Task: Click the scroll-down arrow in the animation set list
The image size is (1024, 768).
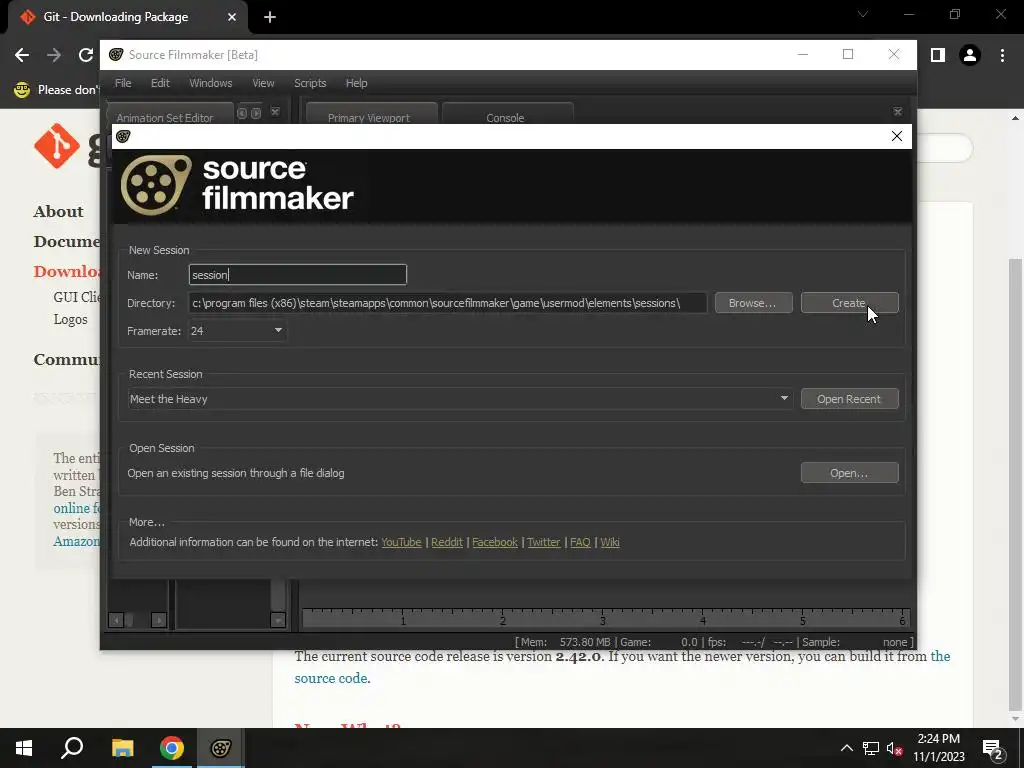Action: click(278, 620)
